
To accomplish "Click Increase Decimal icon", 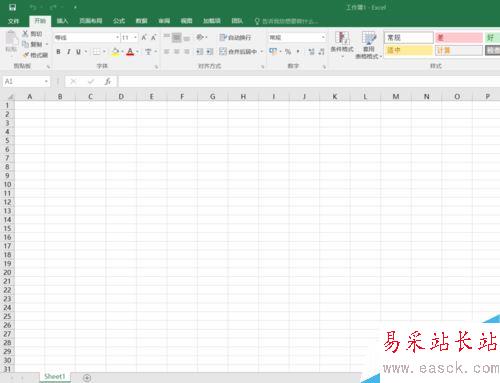I will 311,52.
